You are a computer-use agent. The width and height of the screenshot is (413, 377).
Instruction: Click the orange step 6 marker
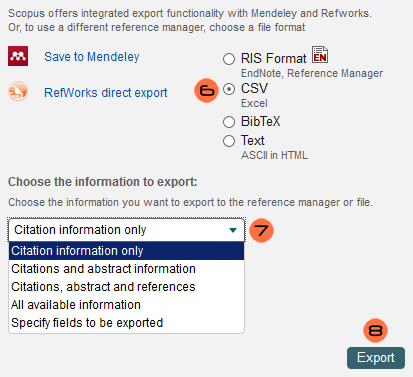point(206,90)
